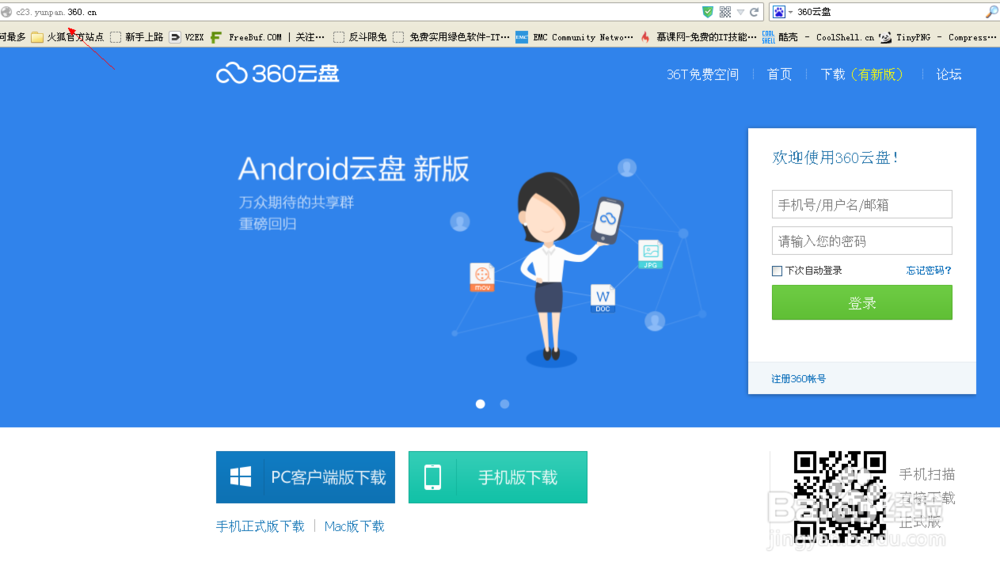Click Mac版下载 link
The width and height of the screenshot is (1000, 573).
click(x=355, y=526)
